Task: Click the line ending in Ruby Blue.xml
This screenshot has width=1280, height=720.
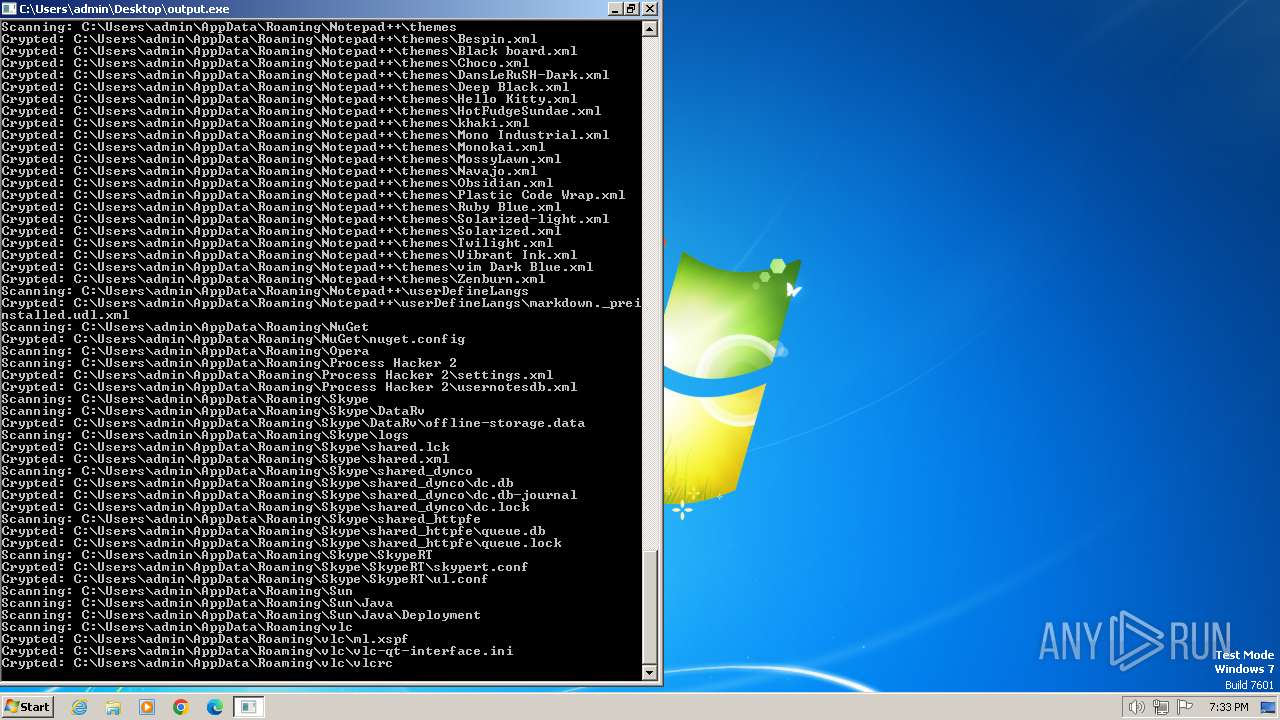Action: (281, 207)
